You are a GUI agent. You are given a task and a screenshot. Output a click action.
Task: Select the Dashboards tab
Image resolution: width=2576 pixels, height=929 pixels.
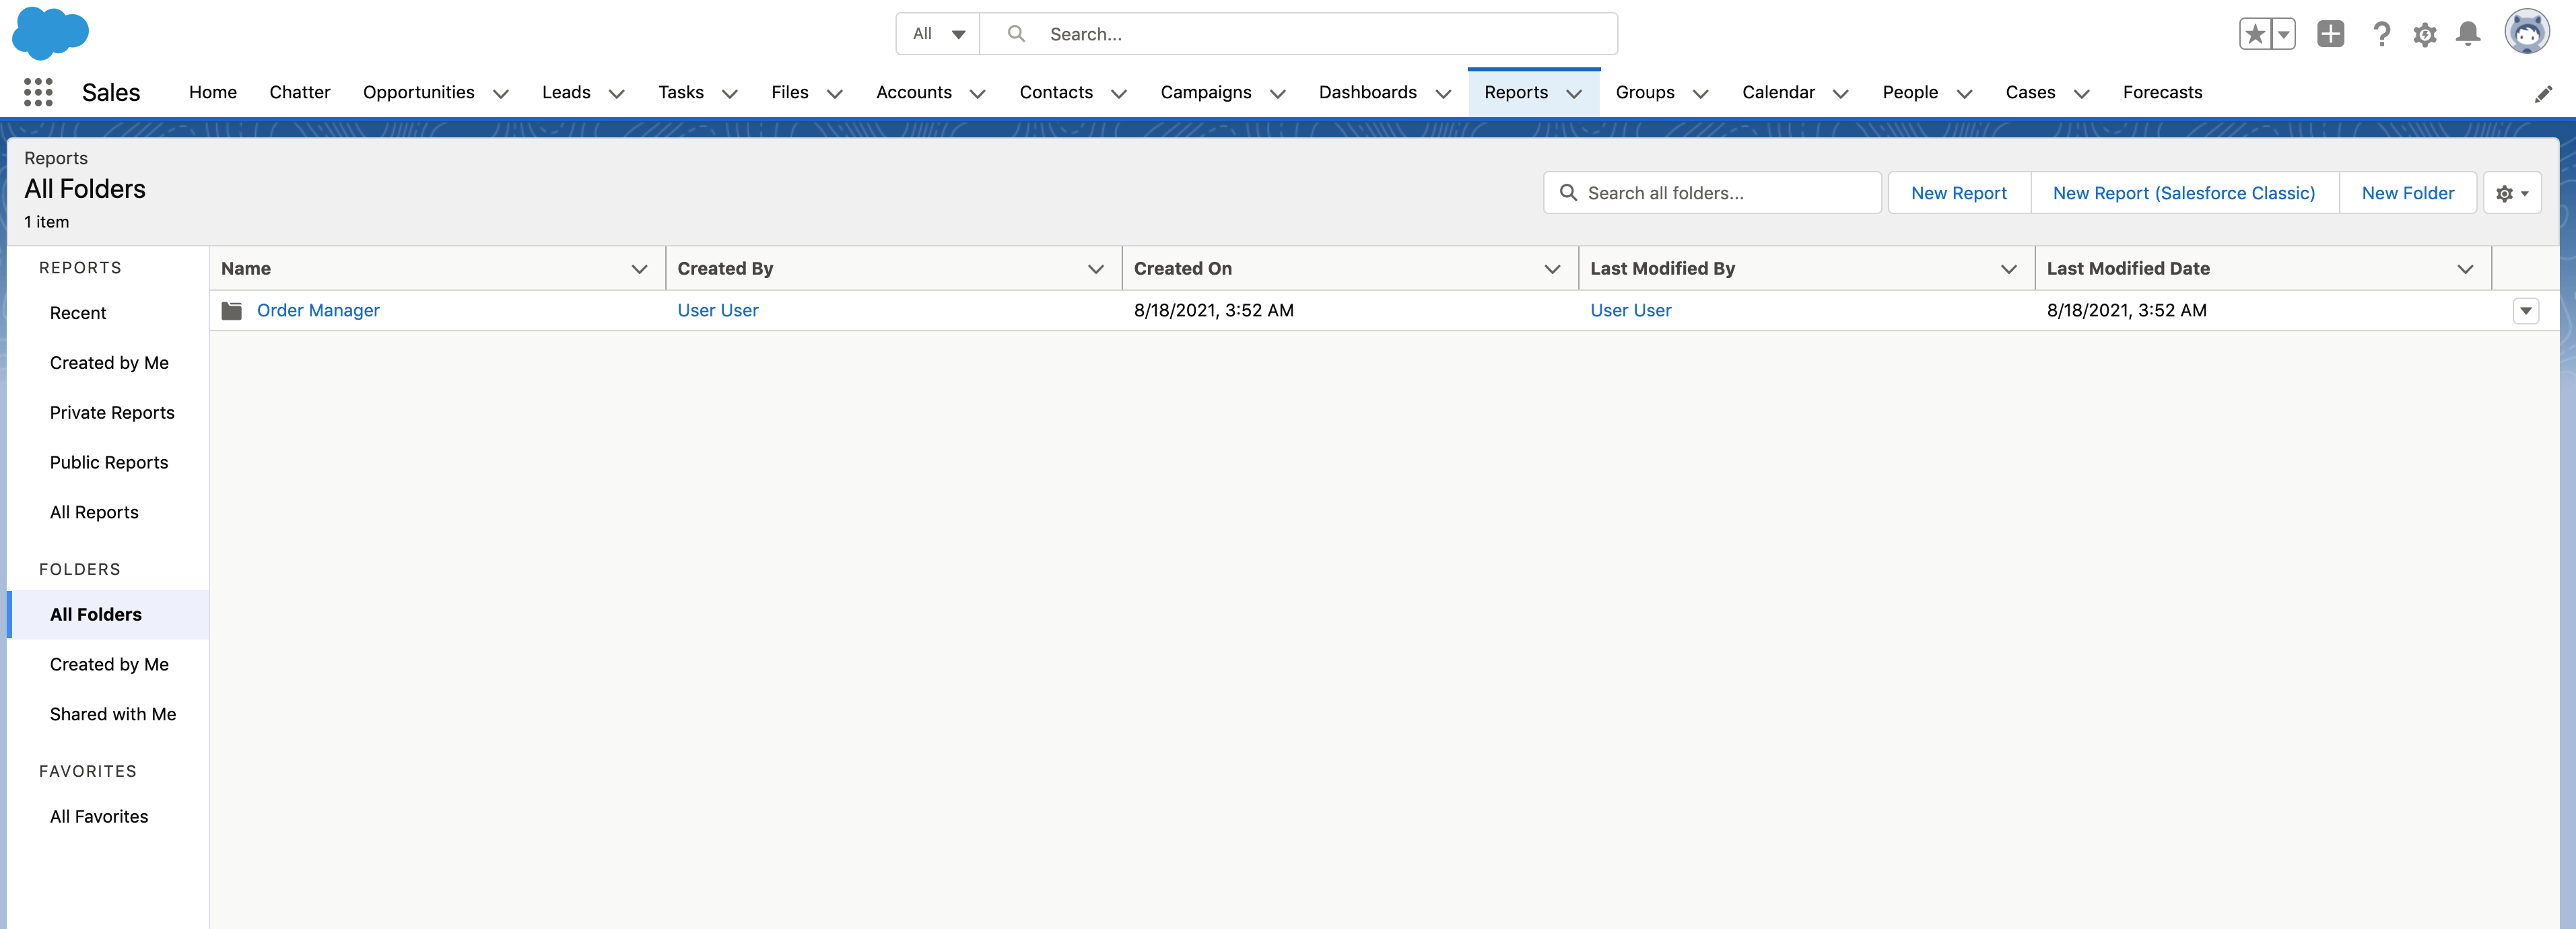[1368, 92]
